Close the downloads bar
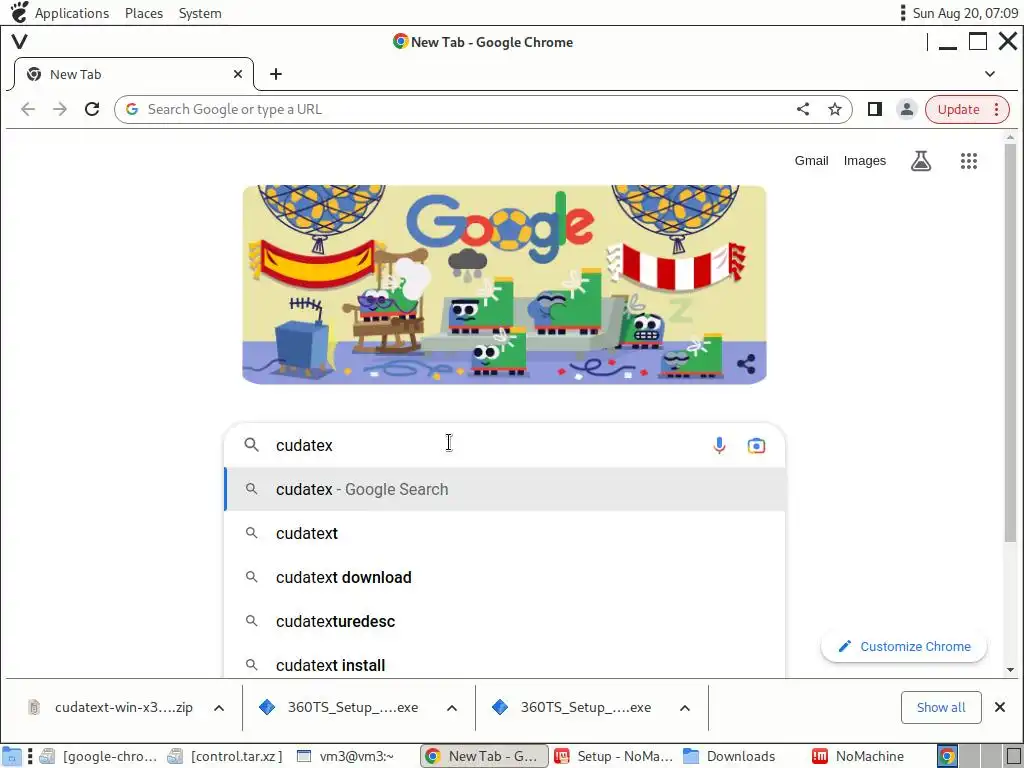Image resolution: width=1024 pixels, height=768 pixels. (x=999, y=707)
